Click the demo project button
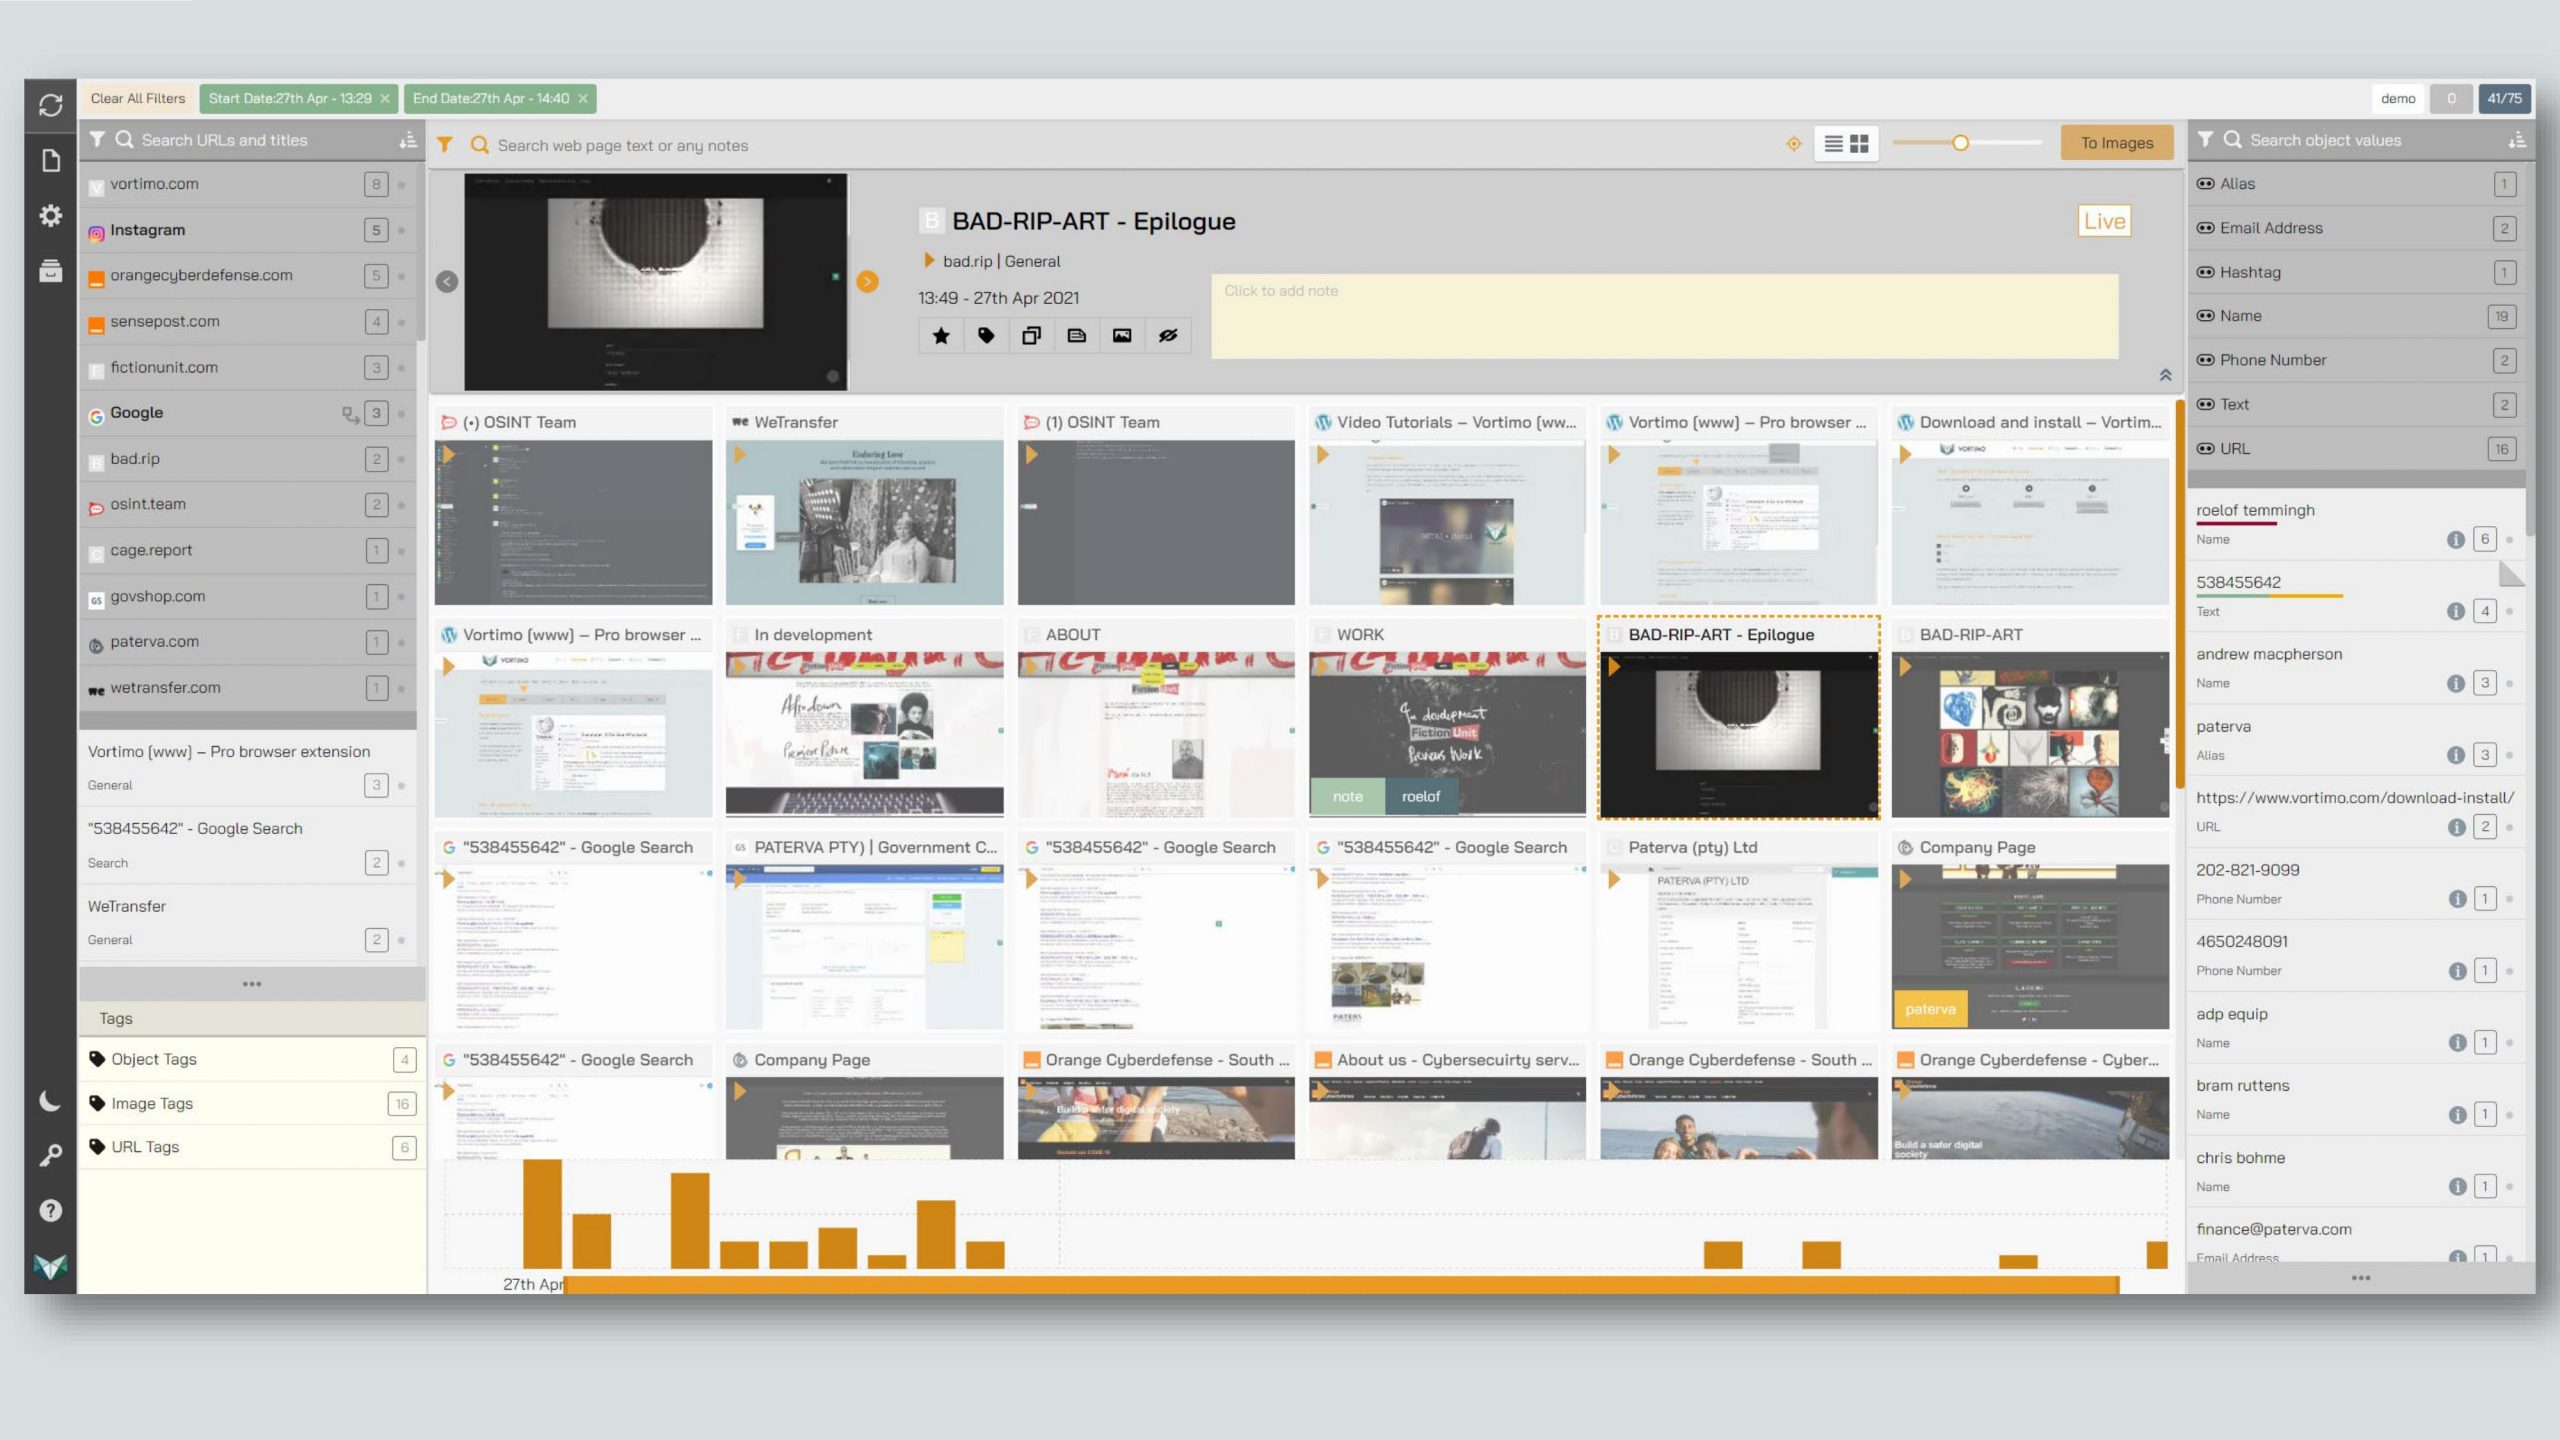This screenshot has height=1440, width=2560. [2397, 98]
